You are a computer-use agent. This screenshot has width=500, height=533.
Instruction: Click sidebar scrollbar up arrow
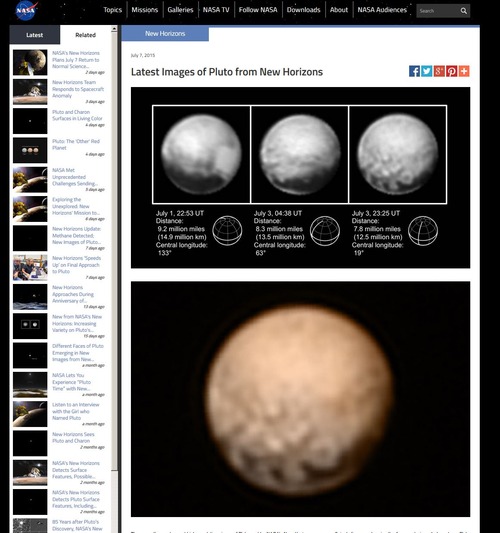114,29
